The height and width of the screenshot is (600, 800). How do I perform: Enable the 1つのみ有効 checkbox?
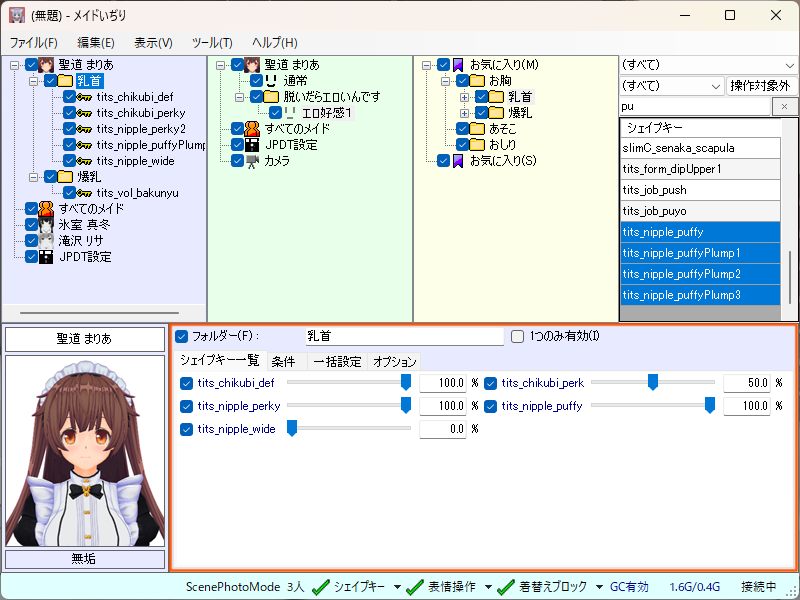(517, 336)
